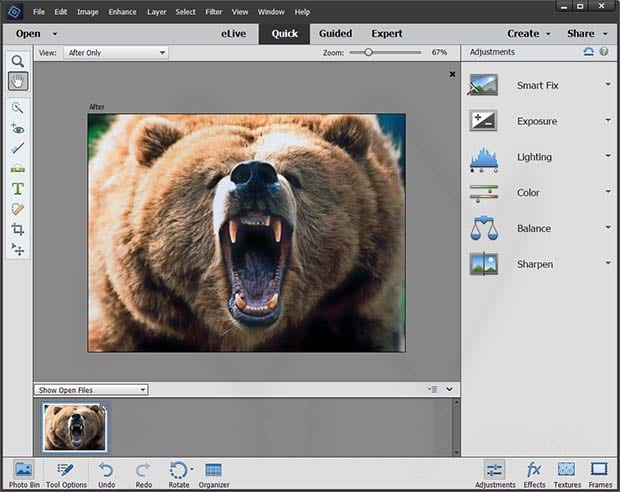Select the bear thumbnail in Photo Bin

(75, 428)
